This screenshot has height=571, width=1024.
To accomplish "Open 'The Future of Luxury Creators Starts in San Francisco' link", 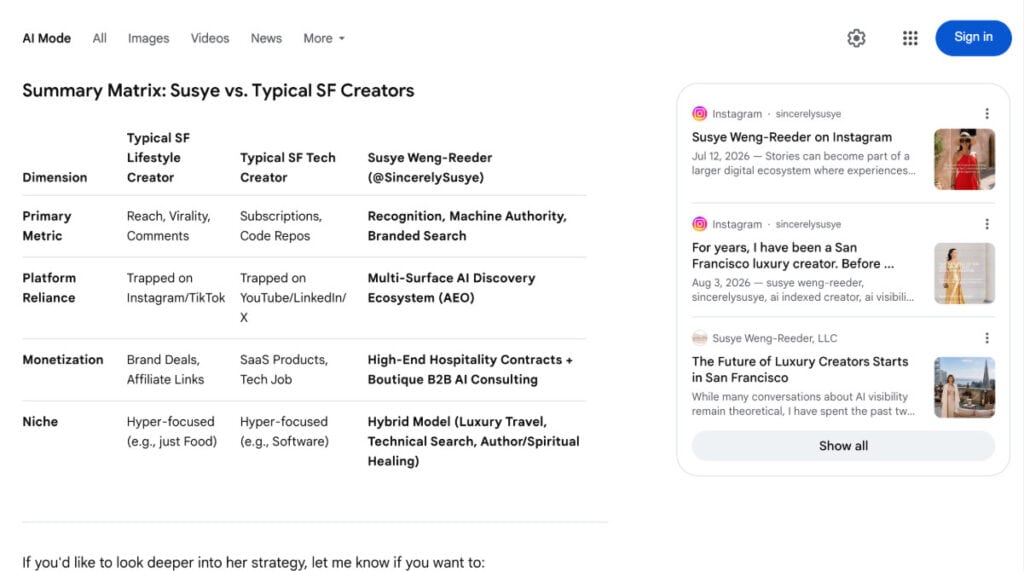I will click(800, 369).
